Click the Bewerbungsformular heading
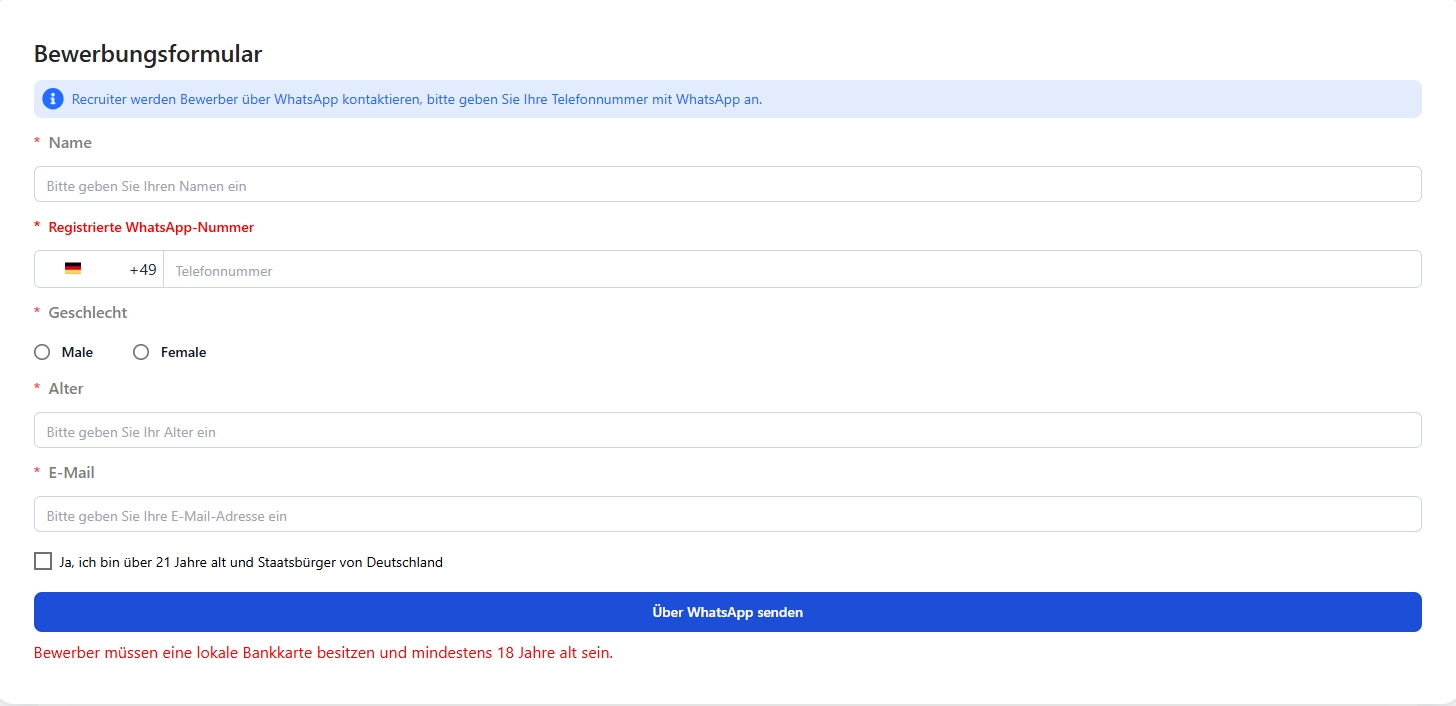Image resolution: width=1456 pixels, height=706 pixels. (x=148, y=54)
